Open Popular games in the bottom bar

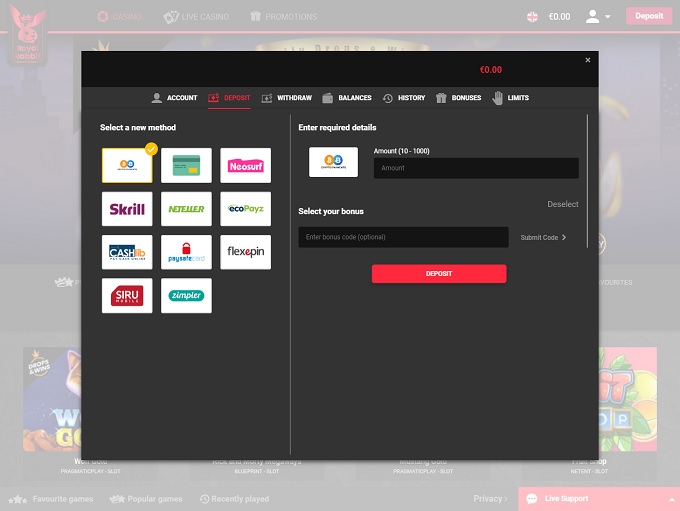146,499
